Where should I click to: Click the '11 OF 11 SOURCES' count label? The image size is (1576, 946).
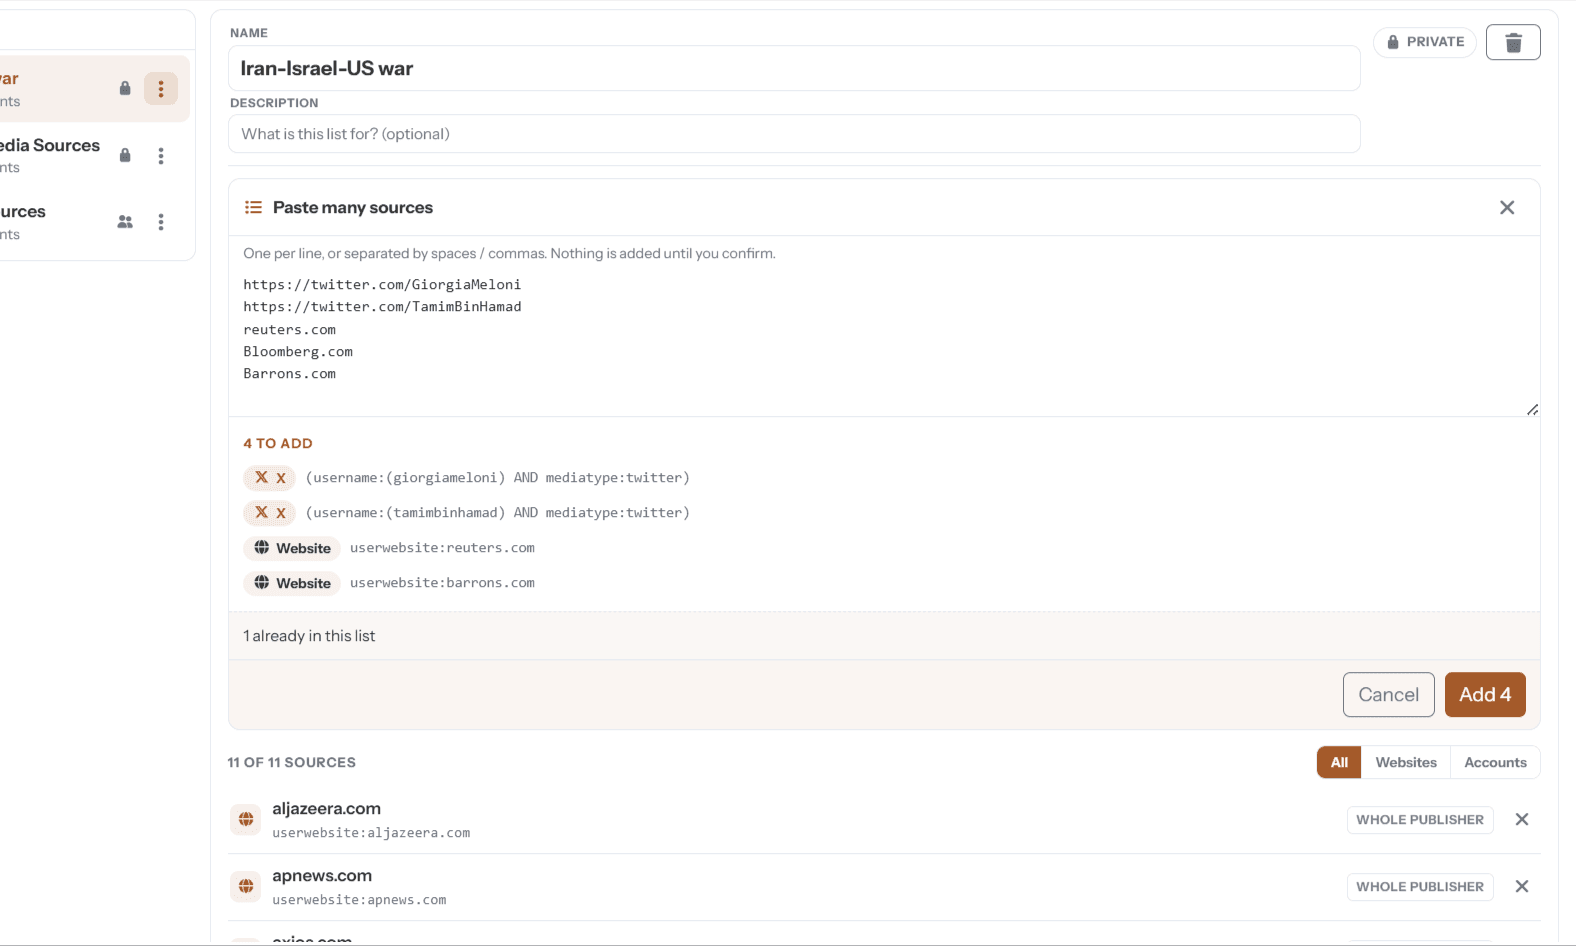pyautogui.click(x=291, y=762)
